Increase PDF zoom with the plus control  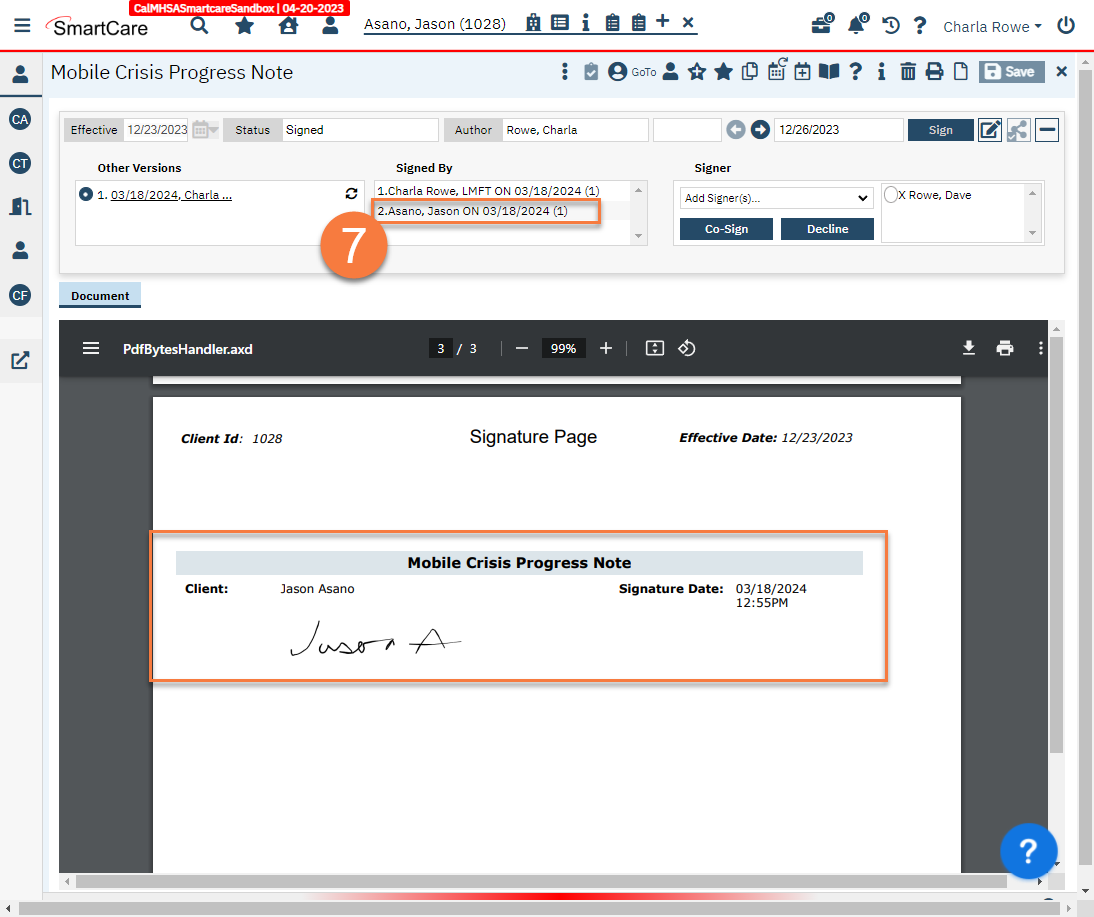point(605,348)
